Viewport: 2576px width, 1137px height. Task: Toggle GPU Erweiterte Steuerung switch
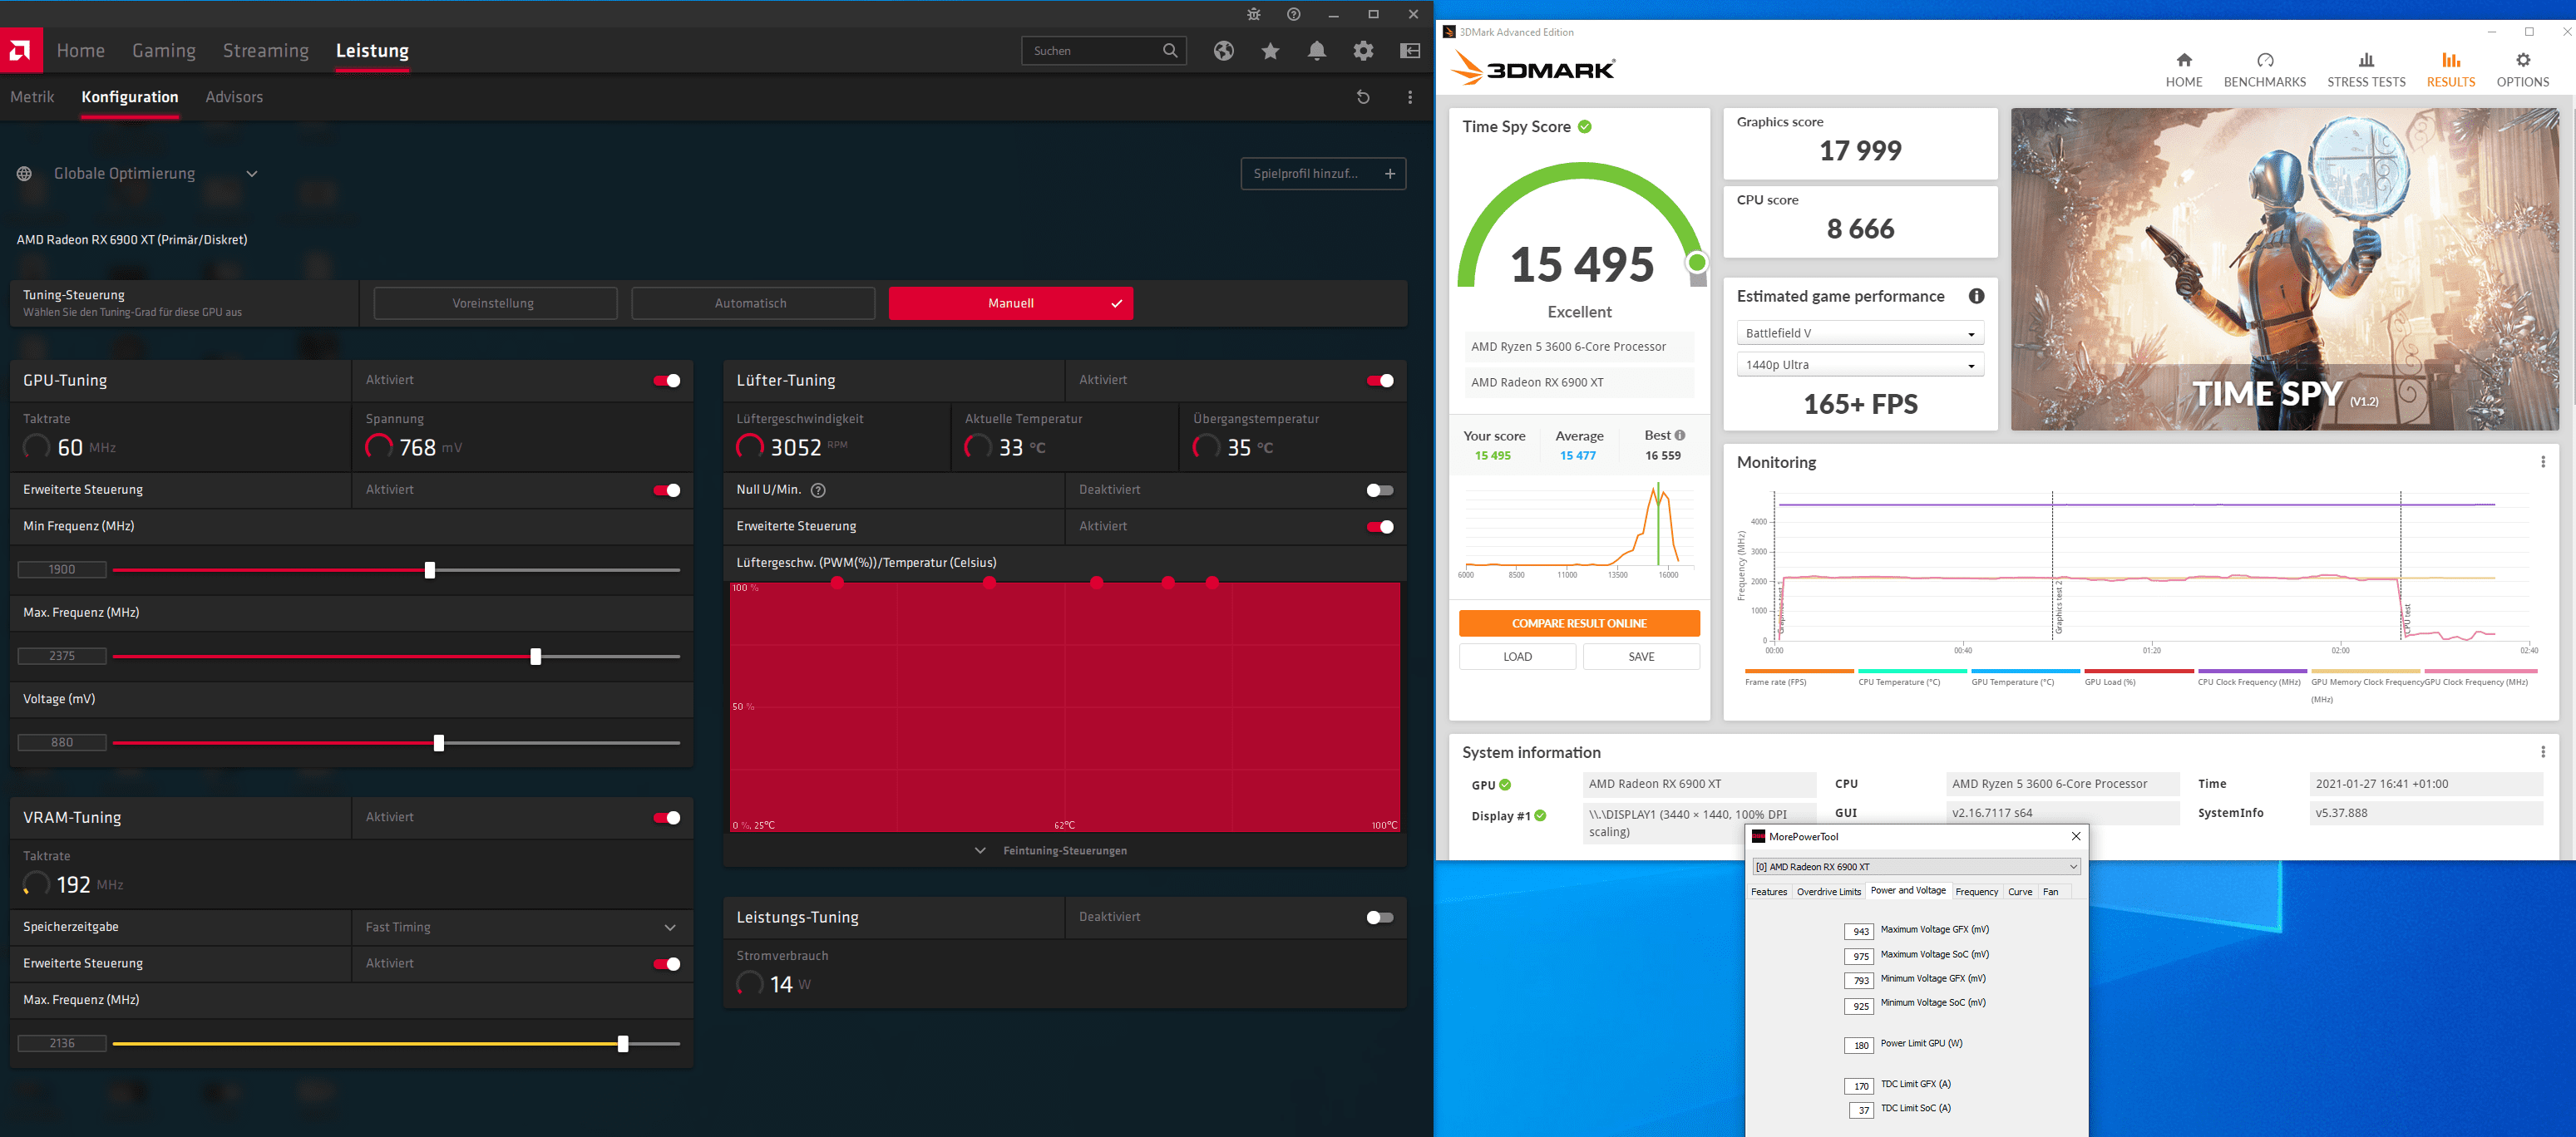[667, 490]
